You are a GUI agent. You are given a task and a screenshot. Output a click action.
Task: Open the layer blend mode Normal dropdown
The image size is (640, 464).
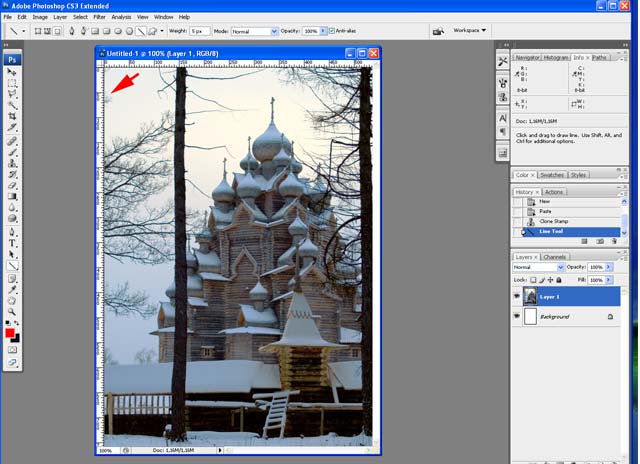535,267
